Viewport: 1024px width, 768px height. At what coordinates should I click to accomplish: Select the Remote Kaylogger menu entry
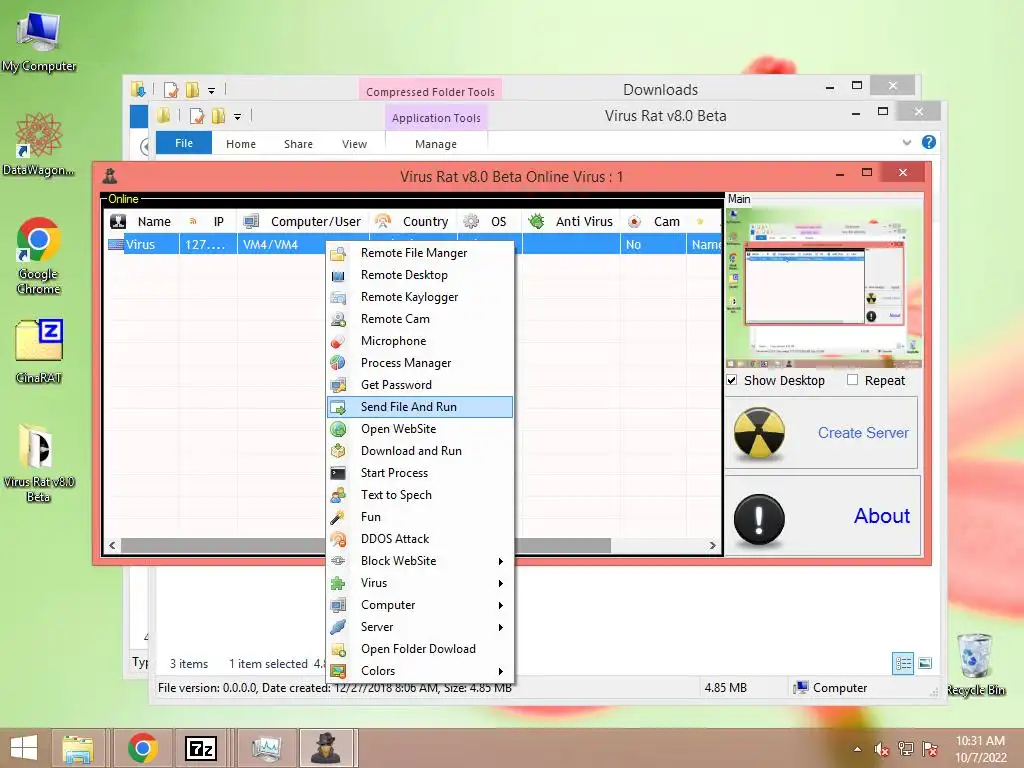point(419,297)
